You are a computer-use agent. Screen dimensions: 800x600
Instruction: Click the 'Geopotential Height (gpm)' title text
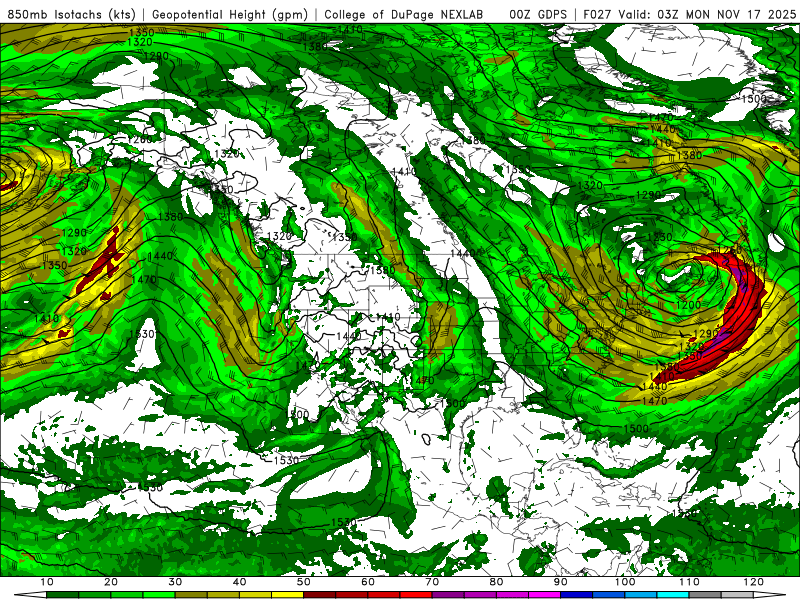(230, 14)
